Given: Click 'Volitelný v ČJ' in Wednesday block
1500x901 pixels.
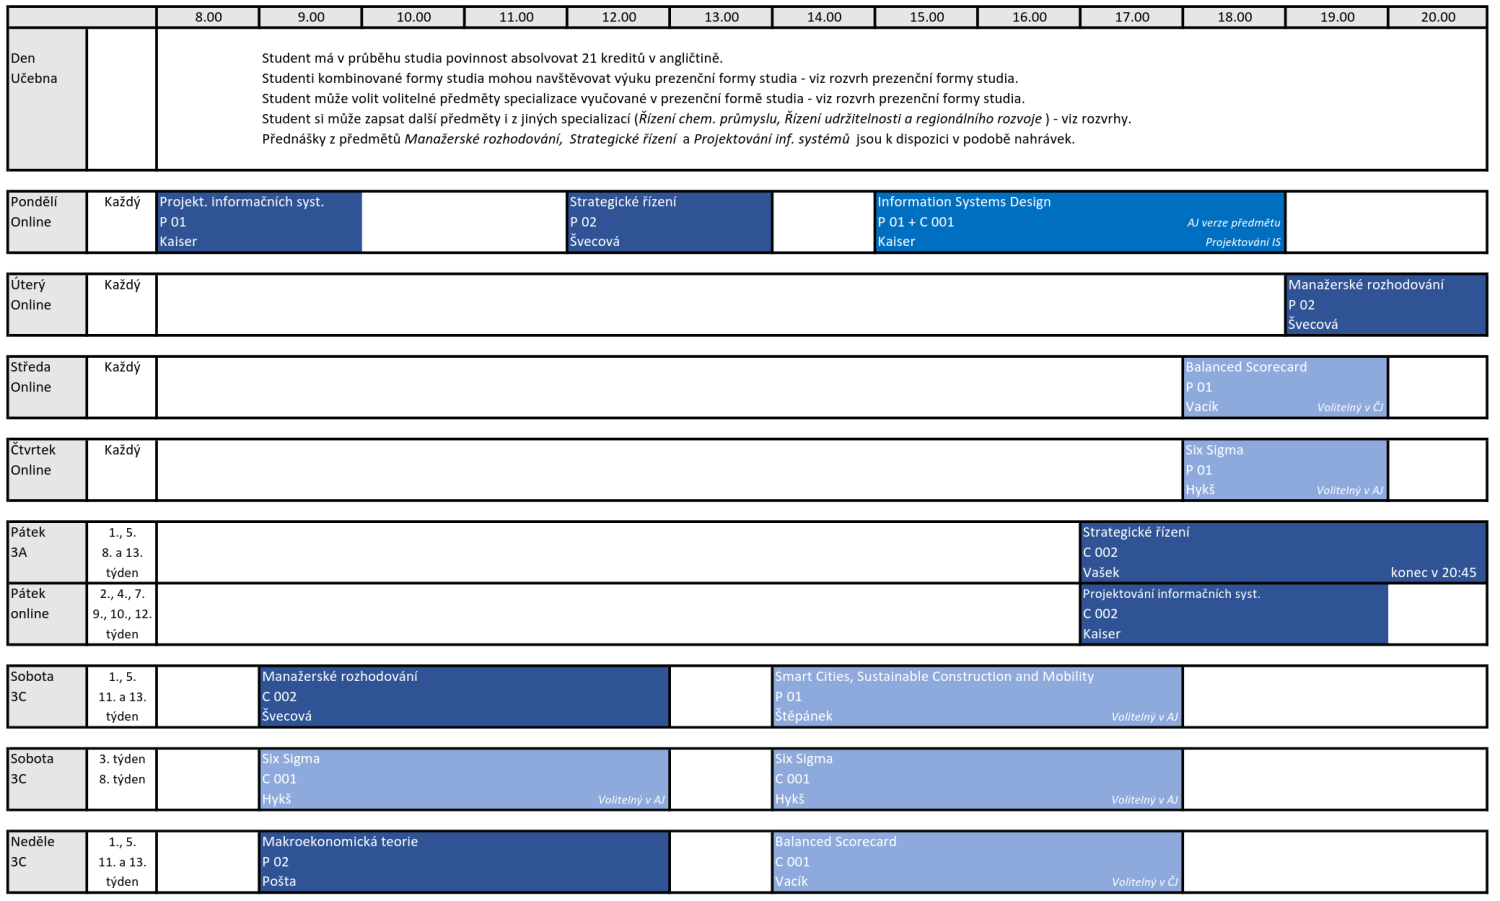Looking at the screenshot, I should coord(1350,407).
